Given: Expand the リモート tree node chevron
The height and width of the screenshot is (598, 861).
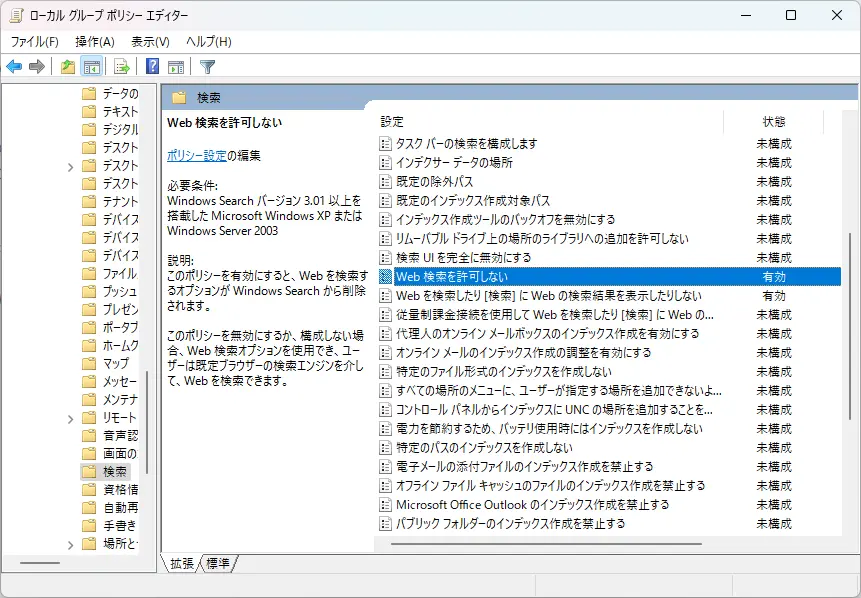Looking at the screenshot, I should click(x=70, y=419).
